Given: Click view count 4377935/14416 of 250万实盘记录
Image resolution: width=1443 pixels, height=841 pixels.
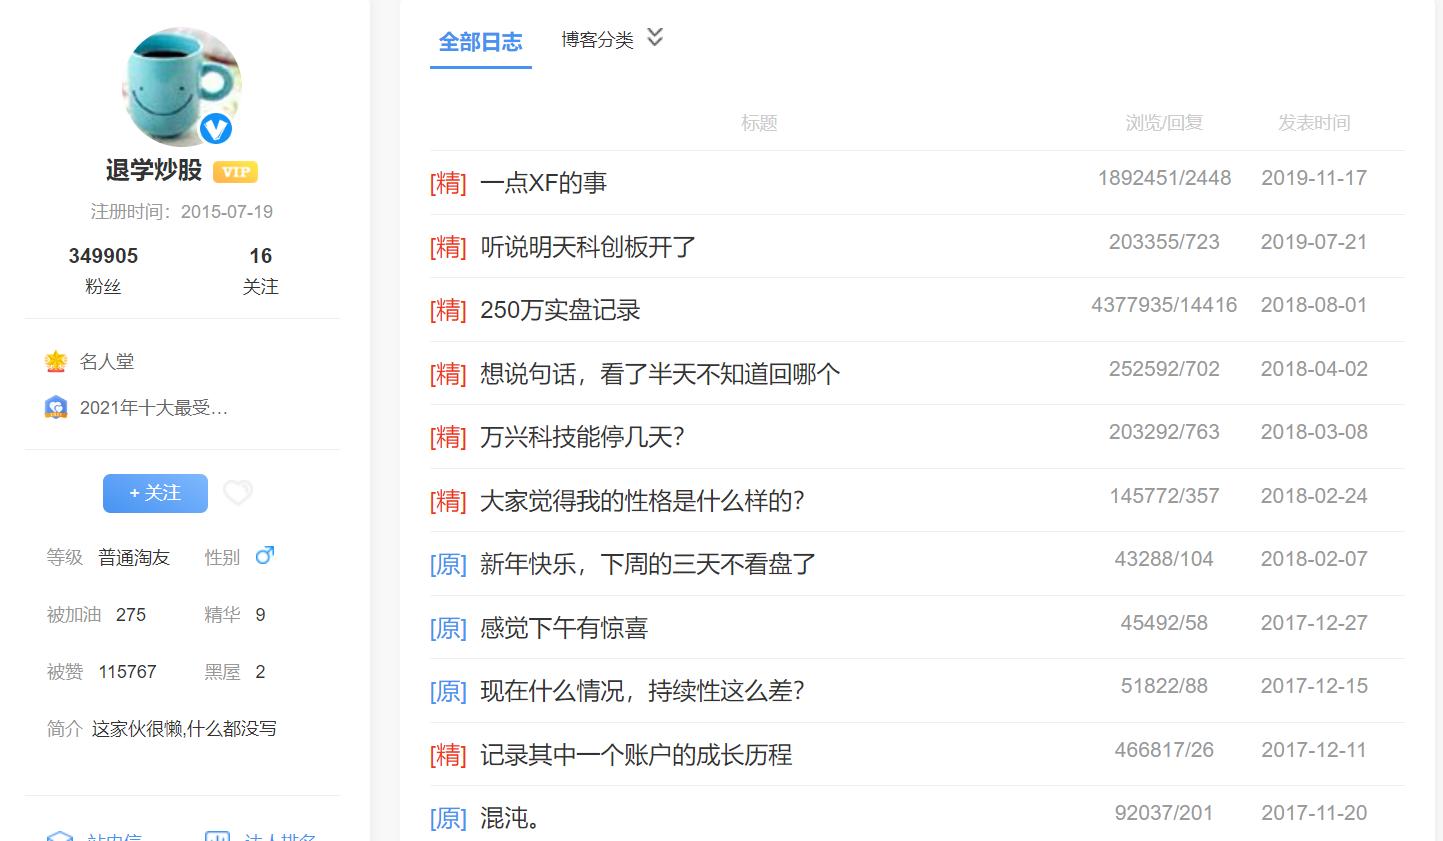Looking at the screenshot, I should [x=1165, y=304].
